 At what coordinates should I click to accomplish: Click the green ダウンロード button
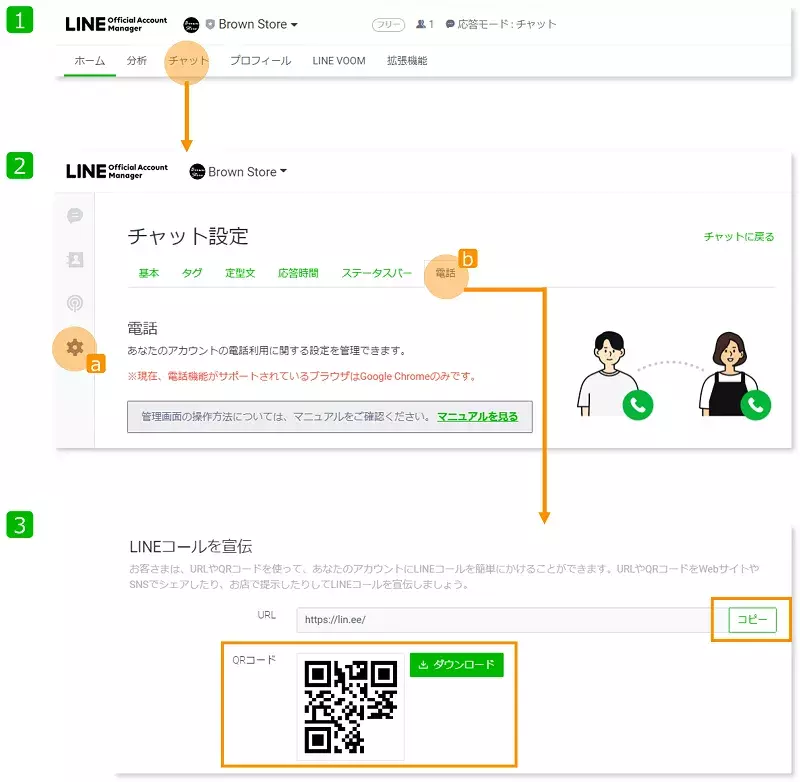(457, 665)
